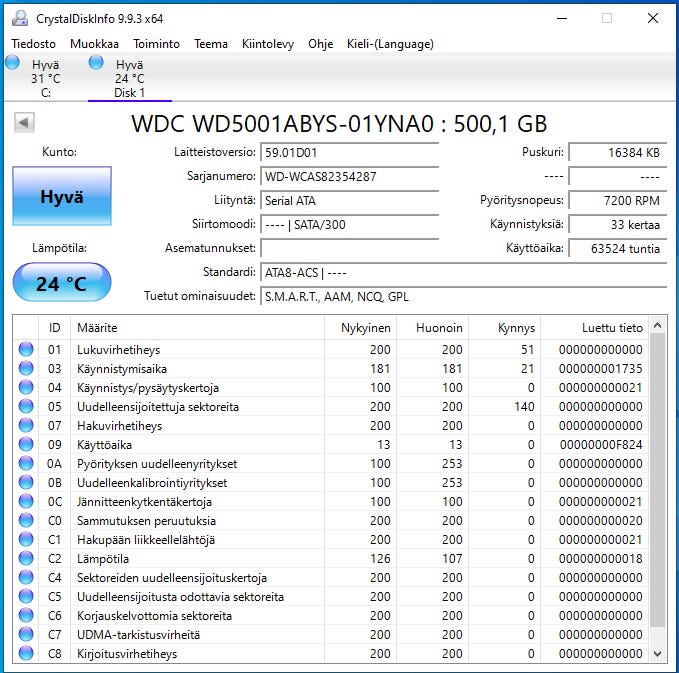This screenshot has width=679, height=673.
Task: Click the Luettu tieto column header
Action: coord(594,328)
